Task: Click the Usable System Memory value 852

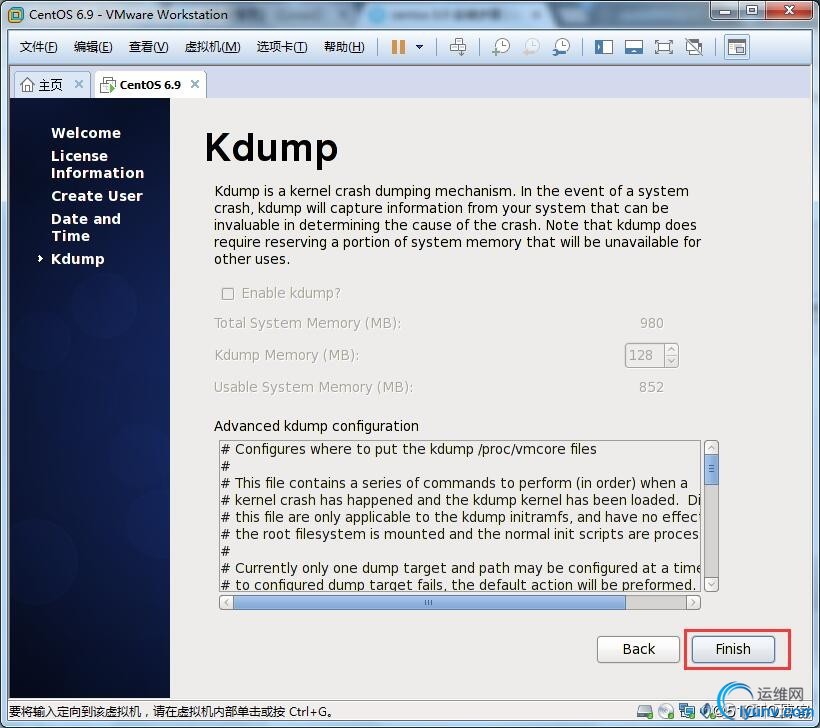Action: click(651, 388)
